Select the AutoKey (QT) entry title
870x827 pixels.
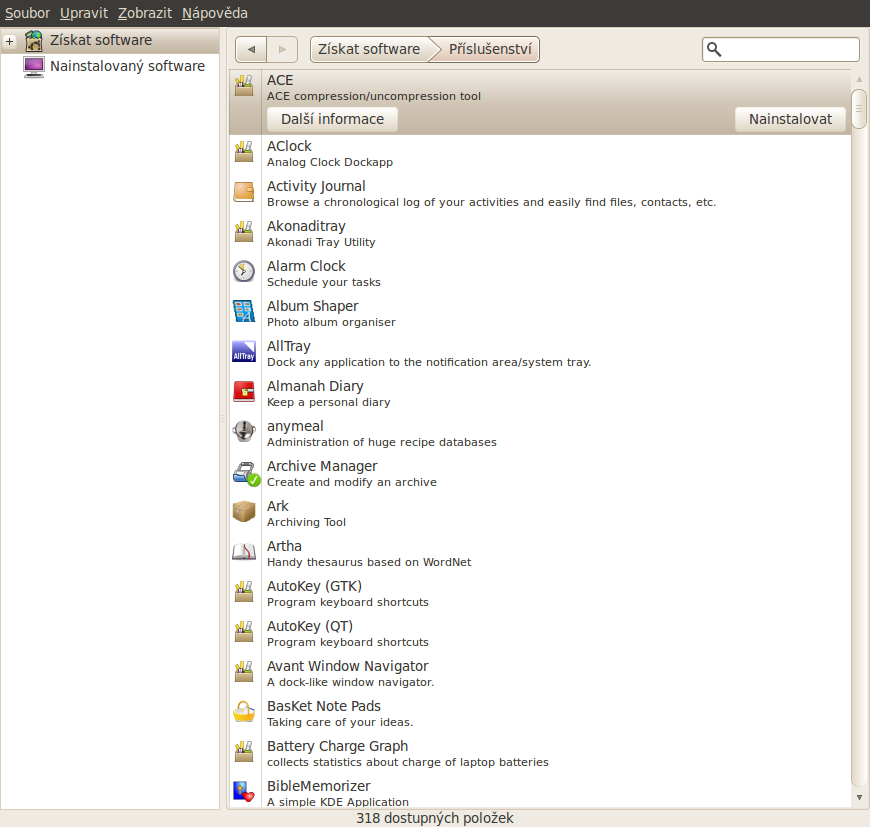[x=310, y=626]
